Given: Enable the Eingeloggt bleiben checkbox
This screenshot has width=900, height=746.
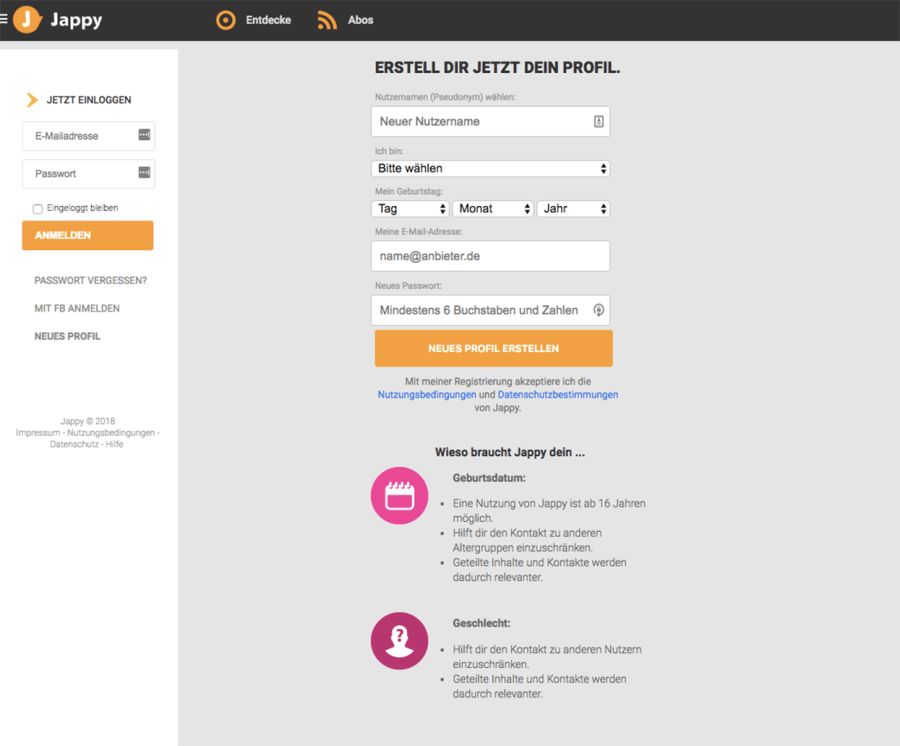Looking at the screenshot, I should click(38, 209).
